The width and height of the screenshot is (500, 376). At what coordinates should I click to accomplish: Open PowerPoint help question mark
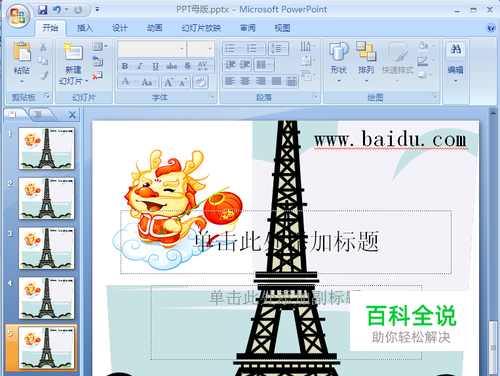point(491,27)
